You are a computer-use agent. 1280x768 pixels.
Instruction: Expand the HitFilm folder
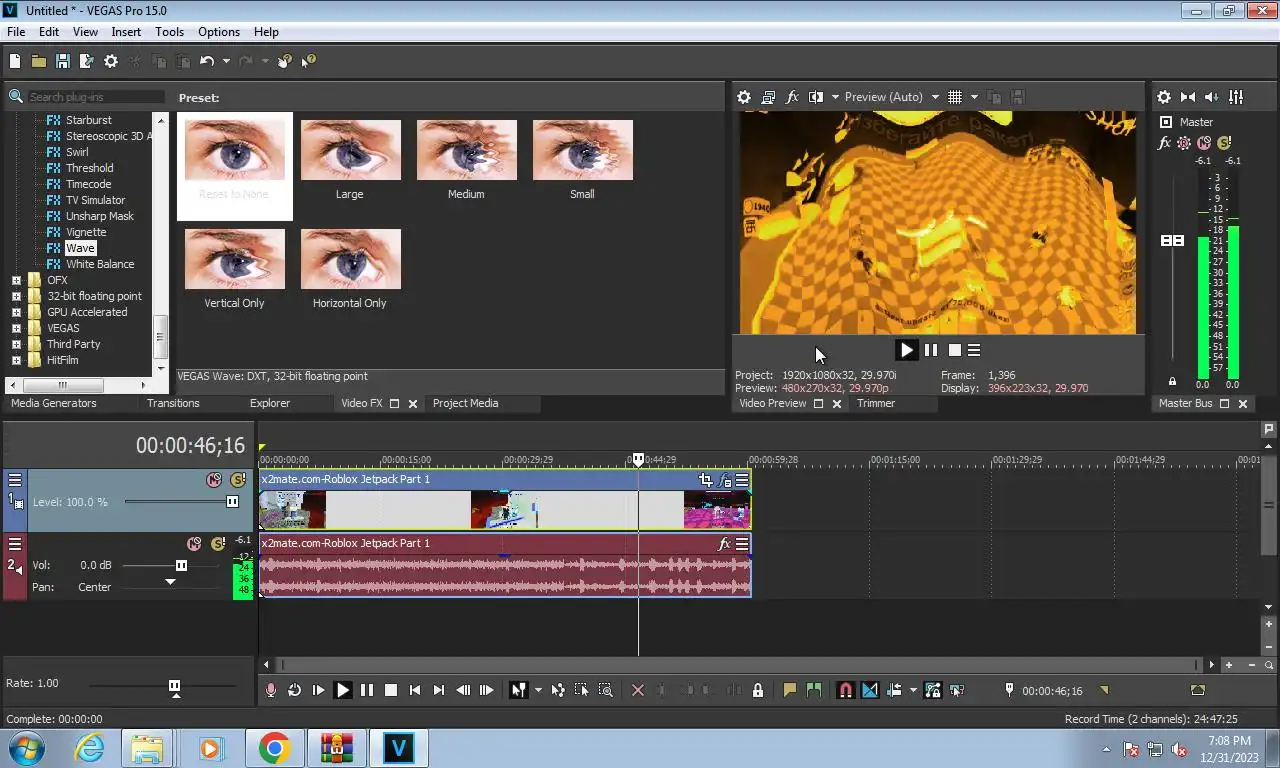(16, 360)
